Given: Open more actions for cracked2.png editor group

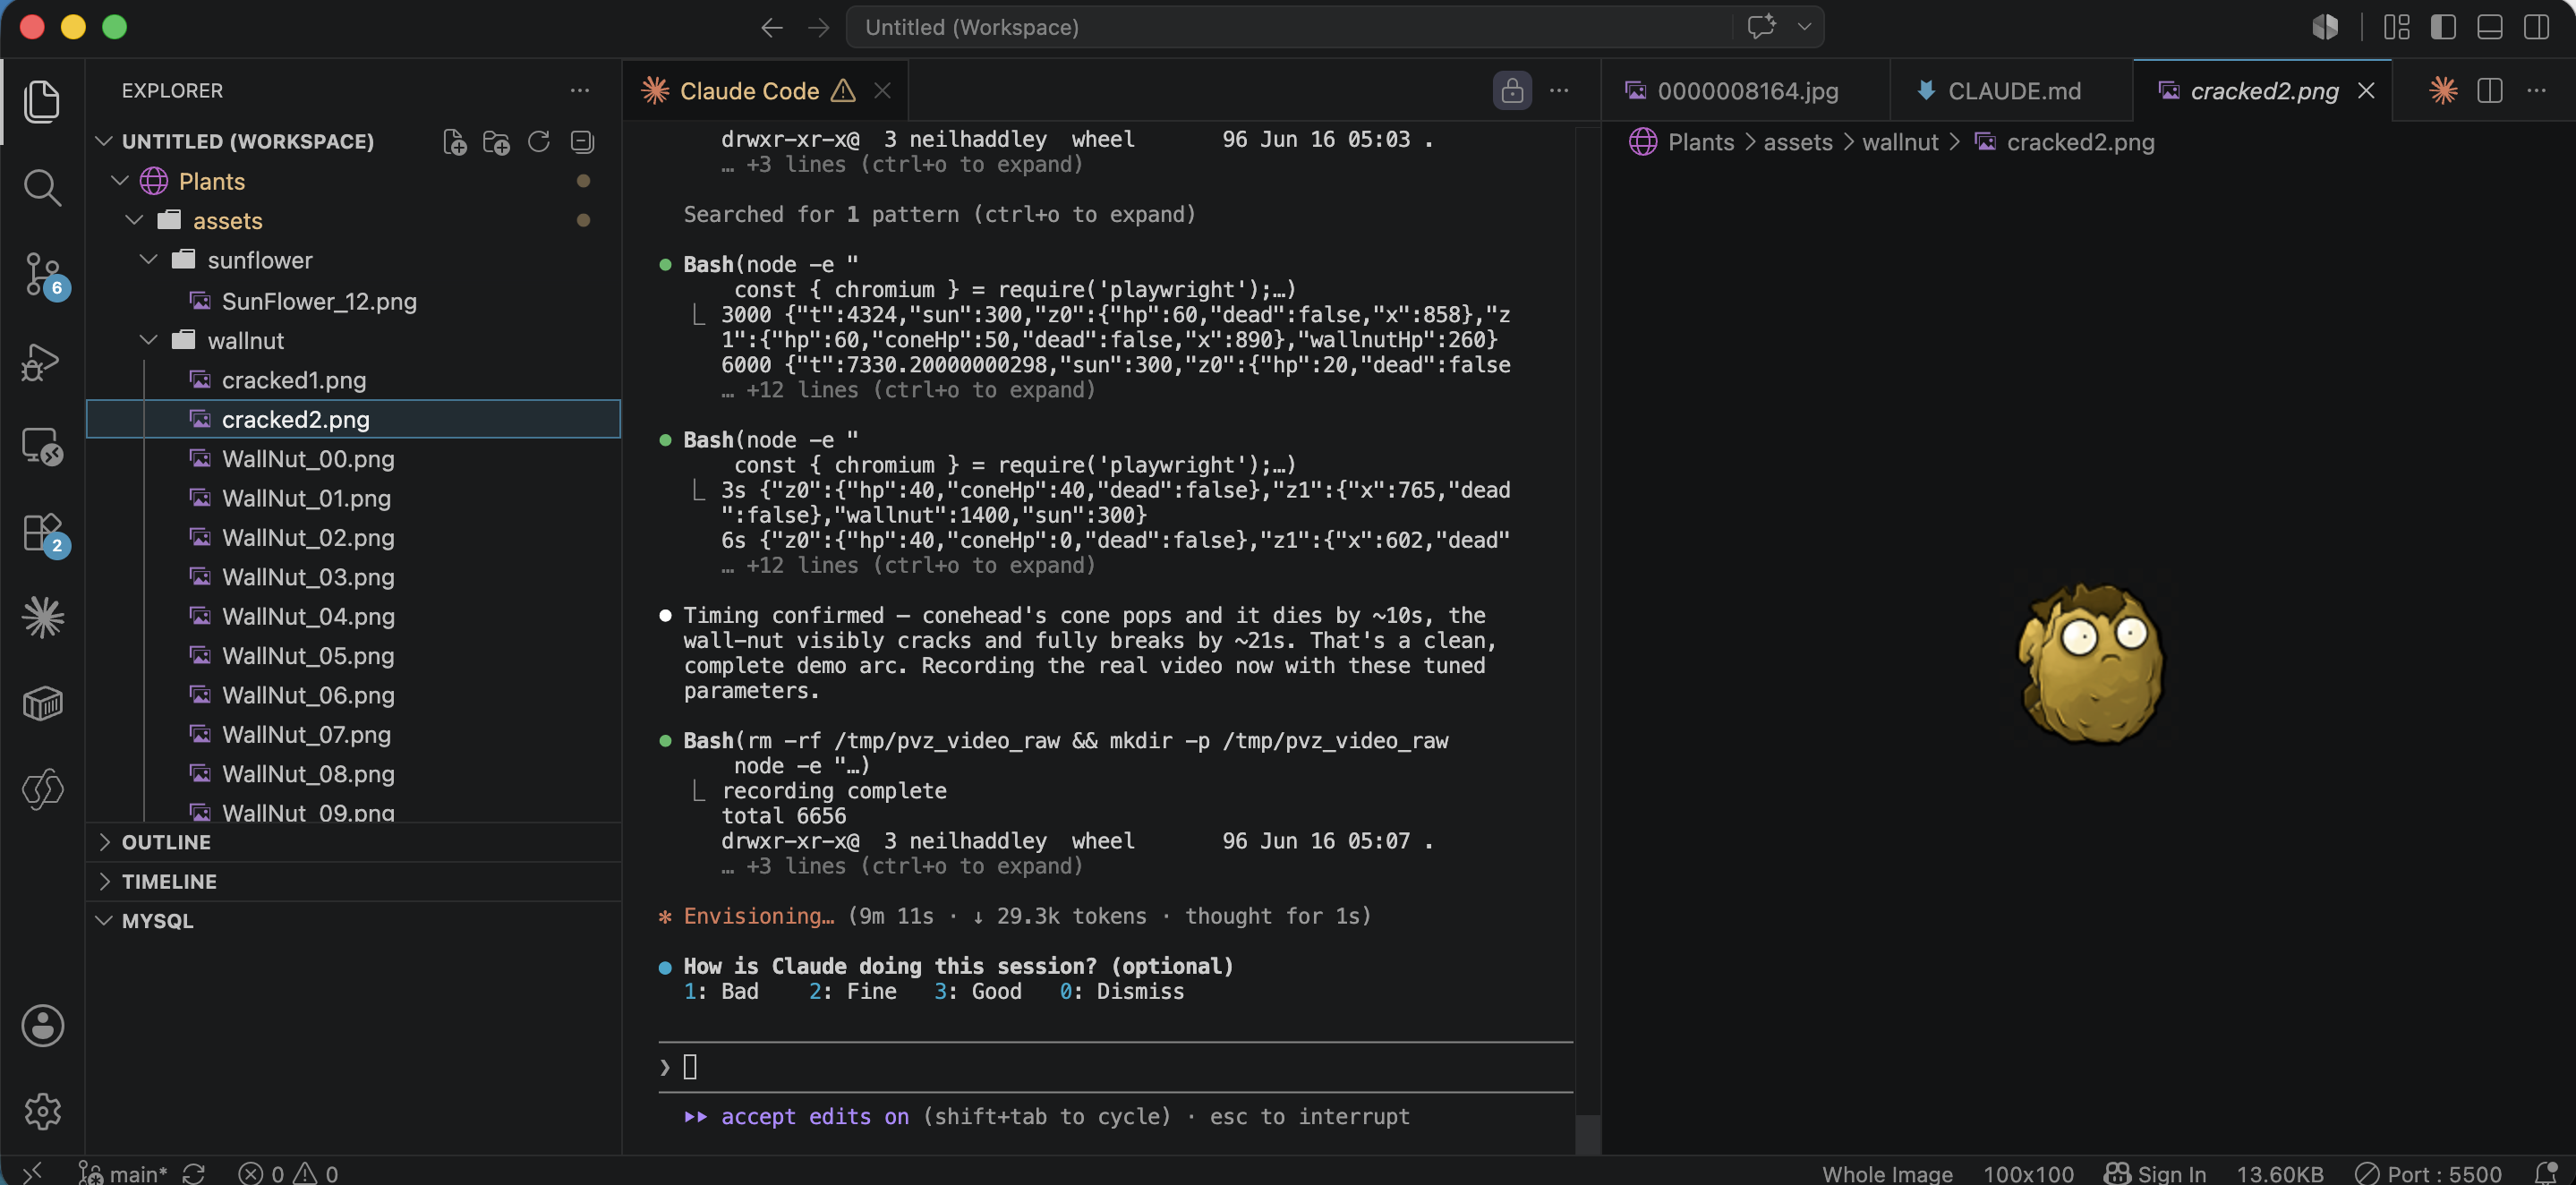Looking at the screenshot, I should [2537, 91].
